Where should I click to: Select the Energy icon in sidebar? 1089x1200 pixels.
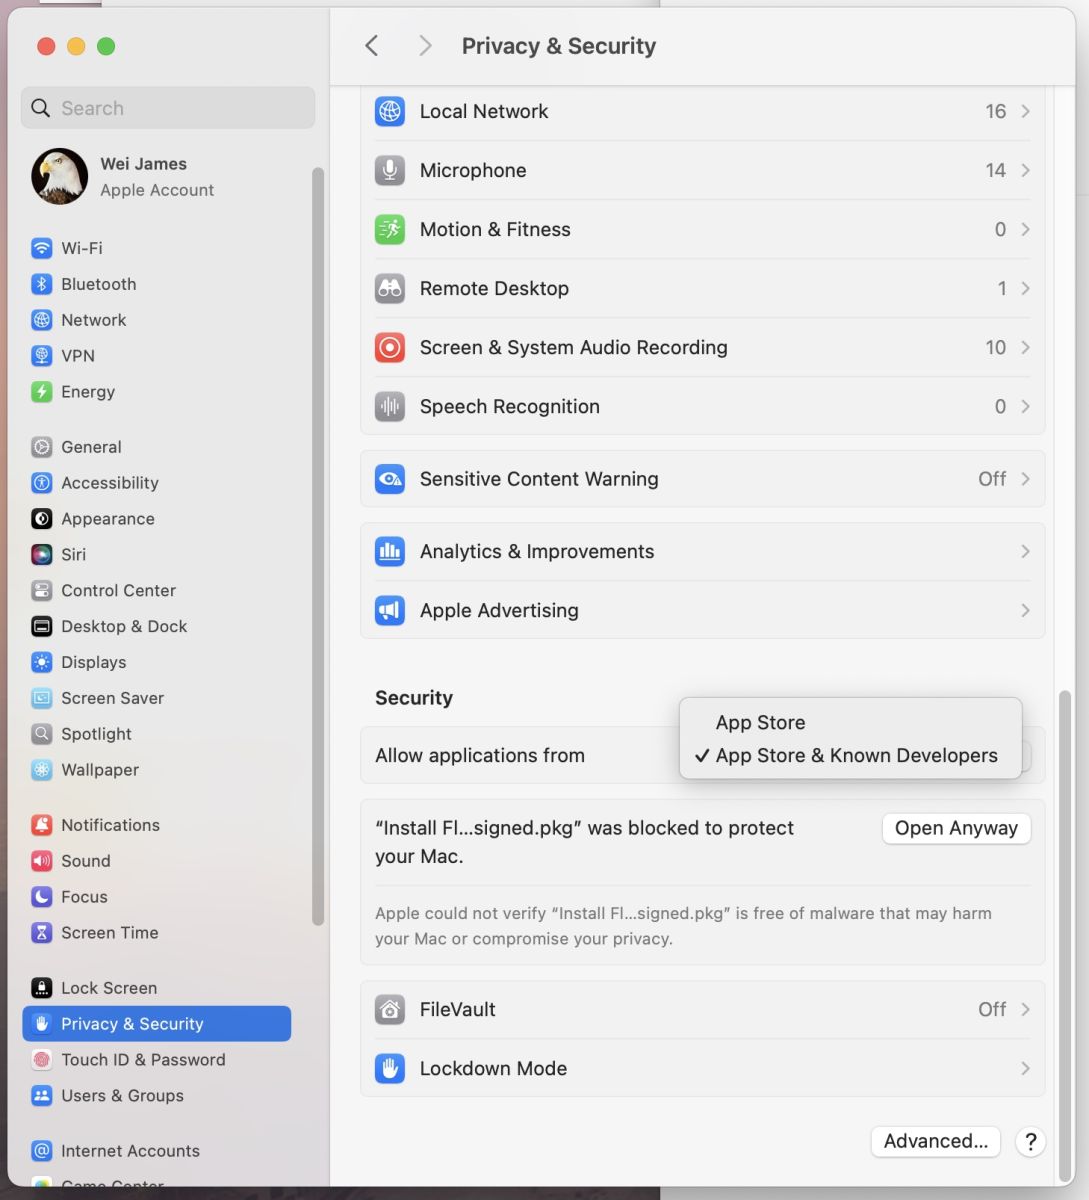41,392
